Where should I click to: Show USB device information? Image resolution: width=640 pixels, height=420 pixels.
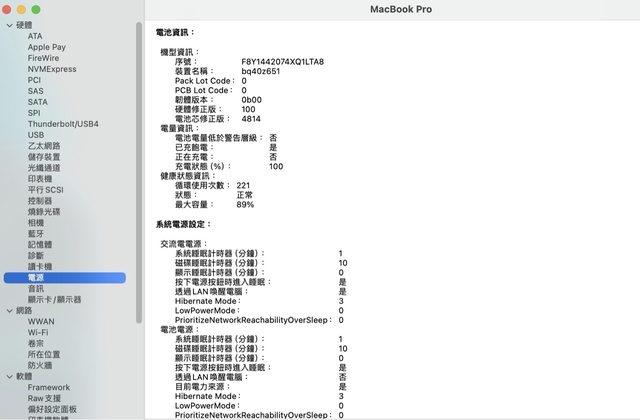pos(36,135)
